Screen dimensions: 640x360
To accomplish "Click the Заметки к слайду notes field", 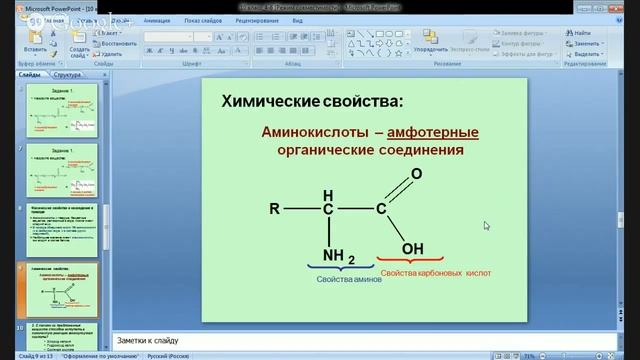I will 364,340.
